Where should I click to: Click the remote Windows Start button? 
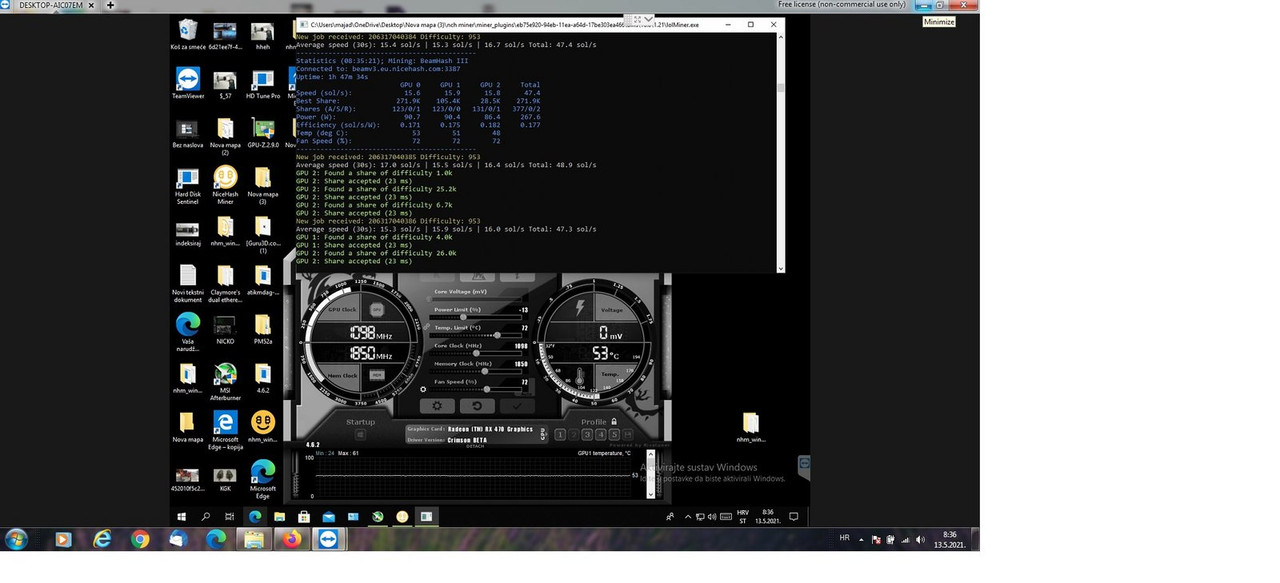[182, 517]
